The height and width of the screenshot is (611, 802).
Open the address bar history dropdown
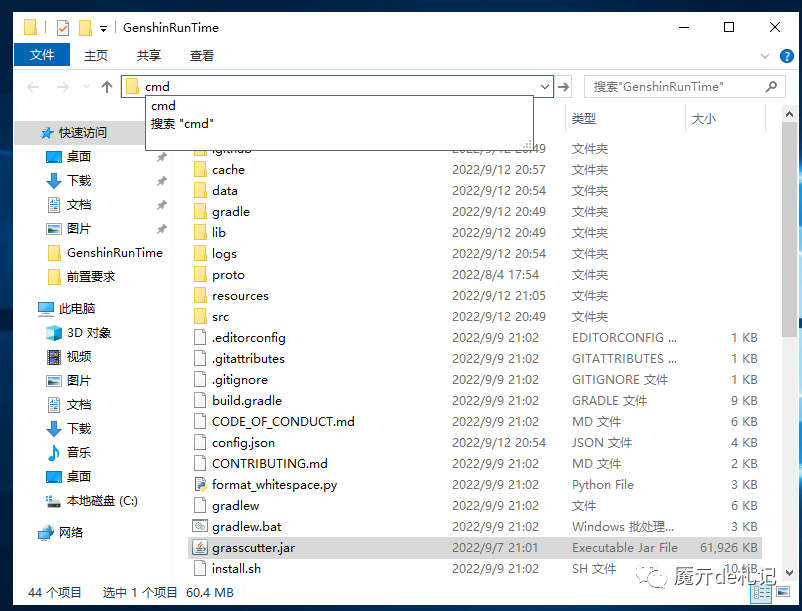click(545, 86)
